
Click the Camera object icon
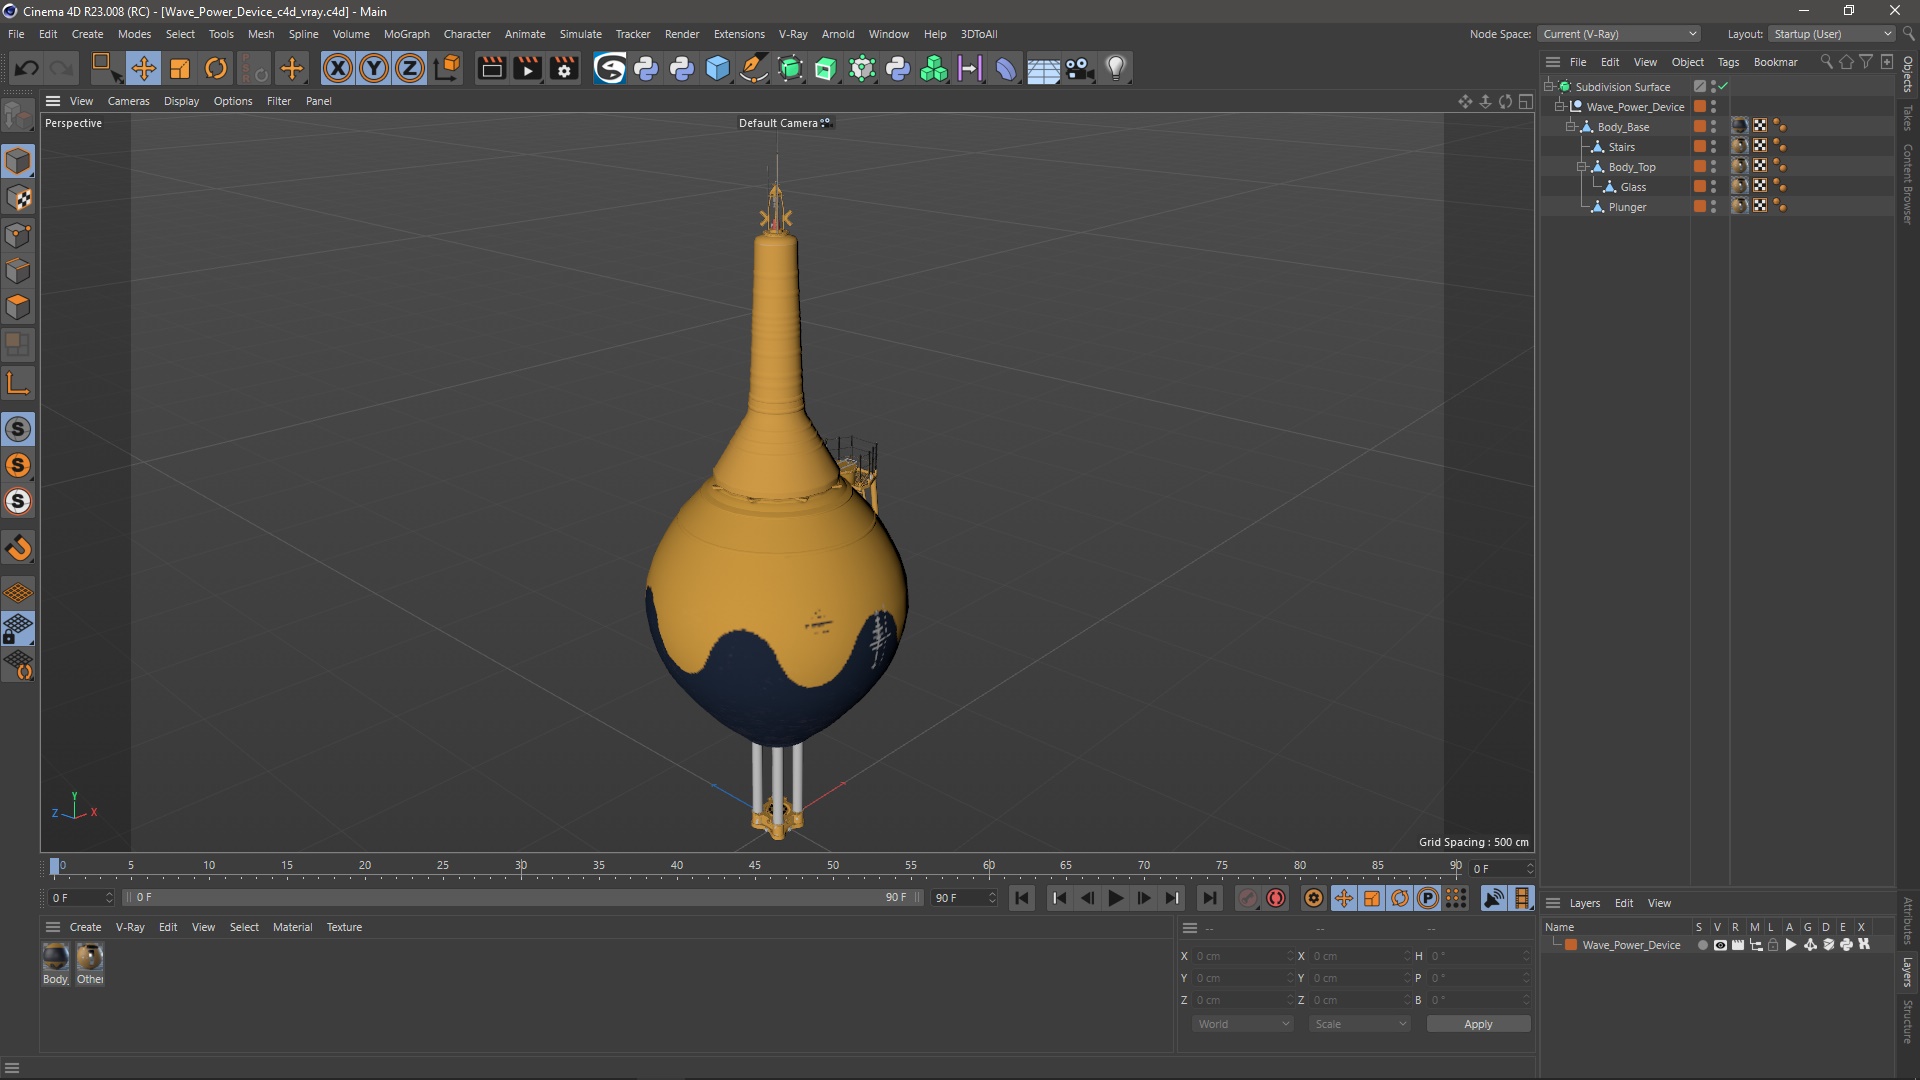tap(1079, 68)
